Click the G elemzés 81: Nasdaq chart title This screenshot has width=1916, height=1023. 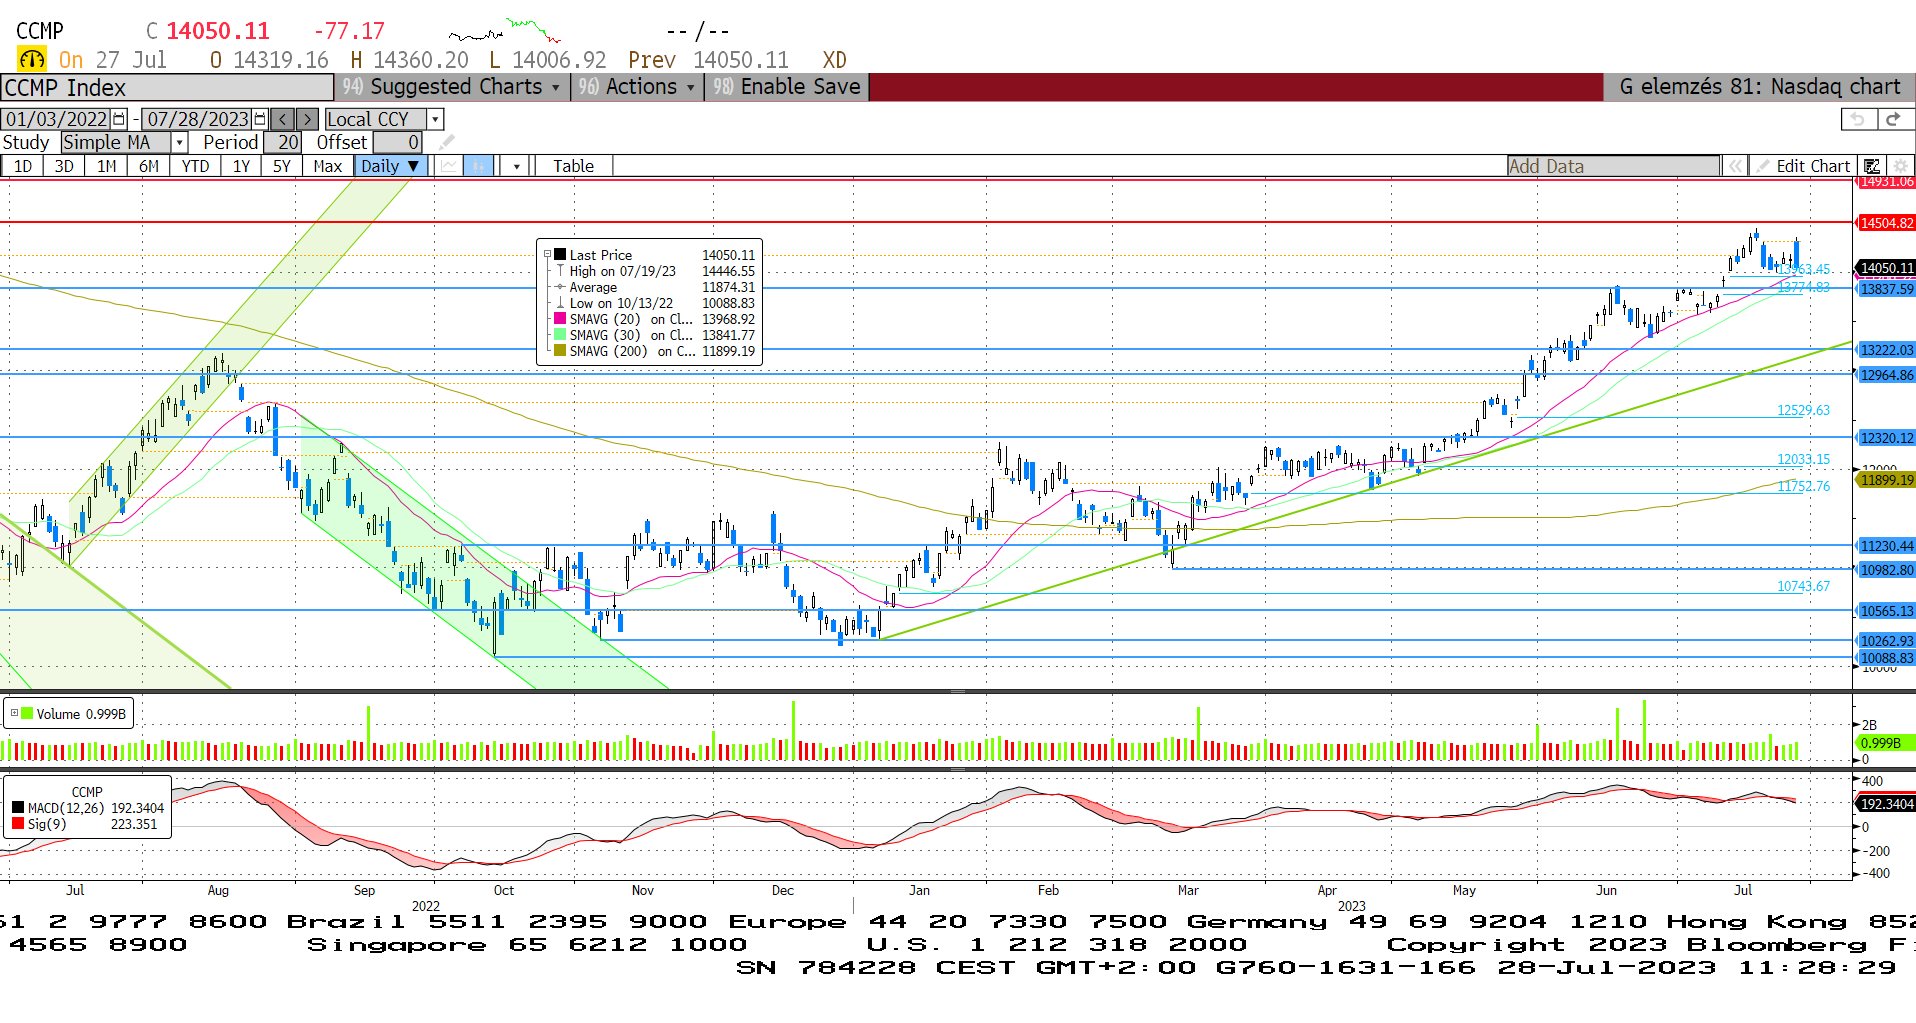pos(1759,87)
